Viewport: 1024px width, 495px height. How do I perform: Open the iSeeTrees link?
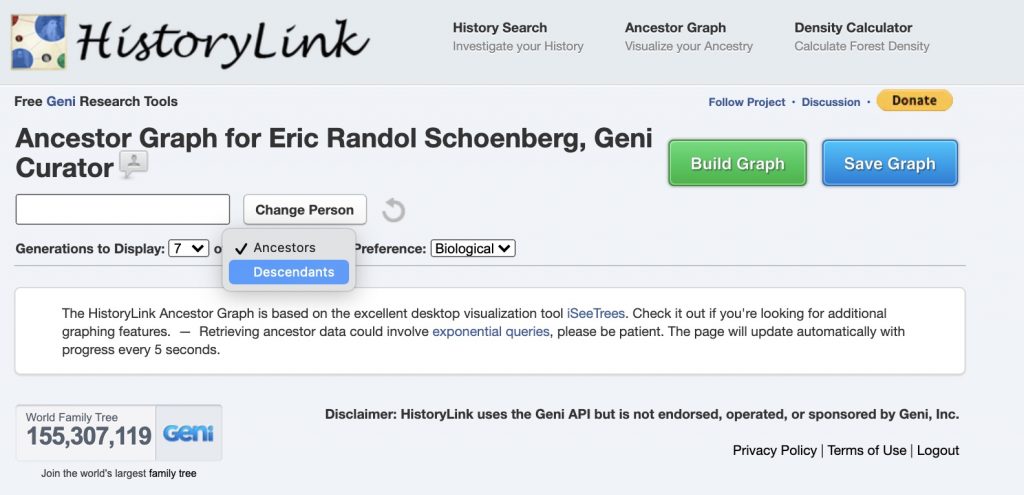click(x=596, y=313)
